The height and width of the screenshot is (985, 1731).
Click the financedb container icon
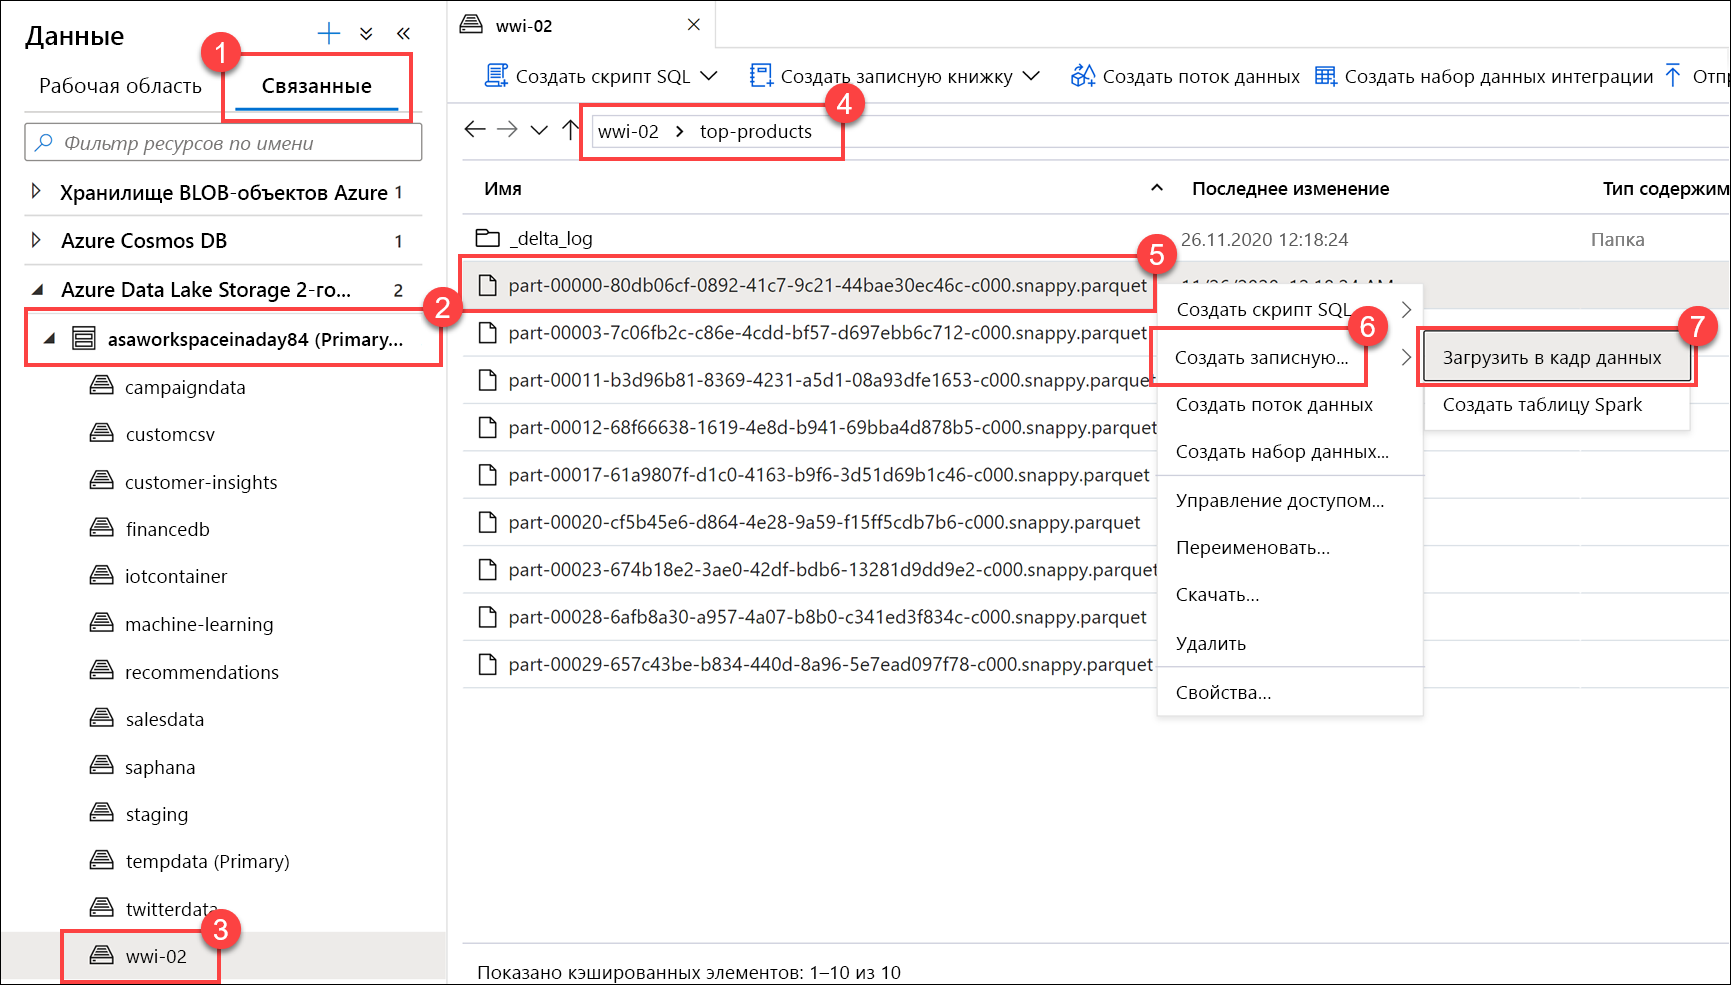[x=102, y=527]
